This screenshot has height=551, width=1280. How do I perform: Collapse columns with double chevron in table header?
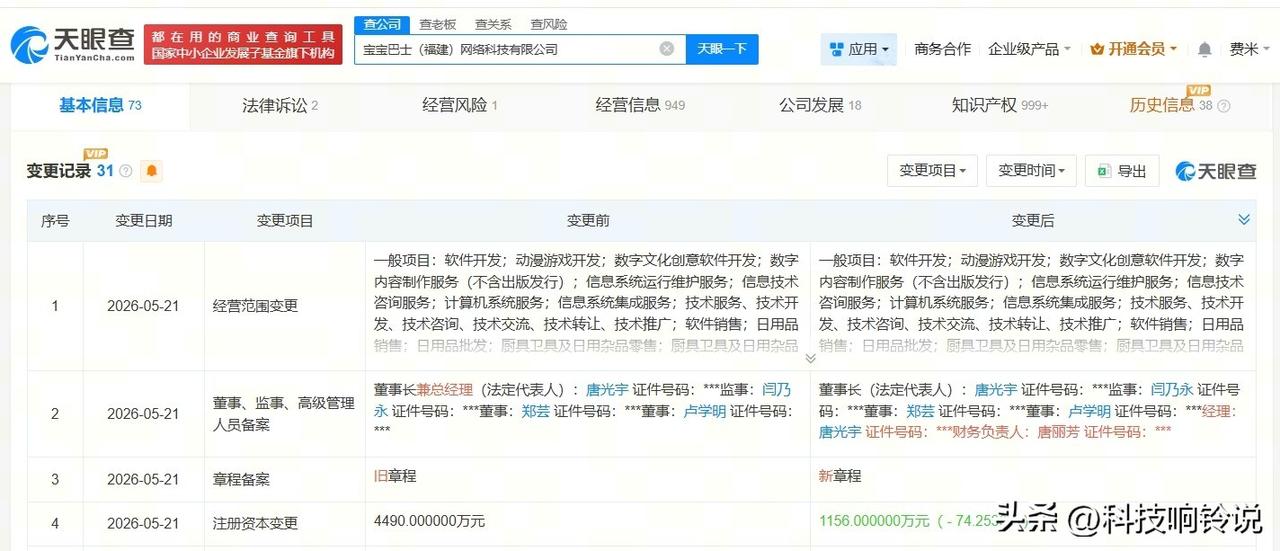(x=1244, y=219)
